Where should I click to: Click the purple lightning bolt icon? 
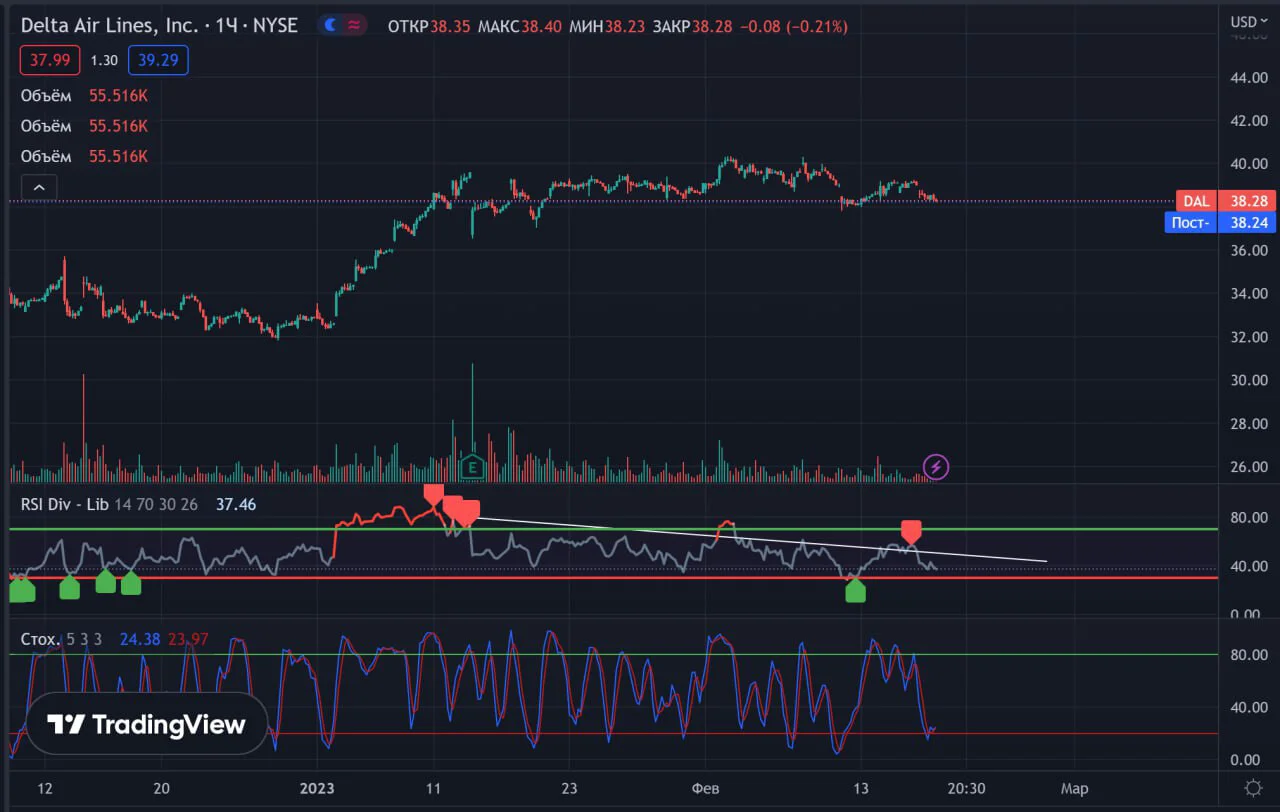[936, 466]
